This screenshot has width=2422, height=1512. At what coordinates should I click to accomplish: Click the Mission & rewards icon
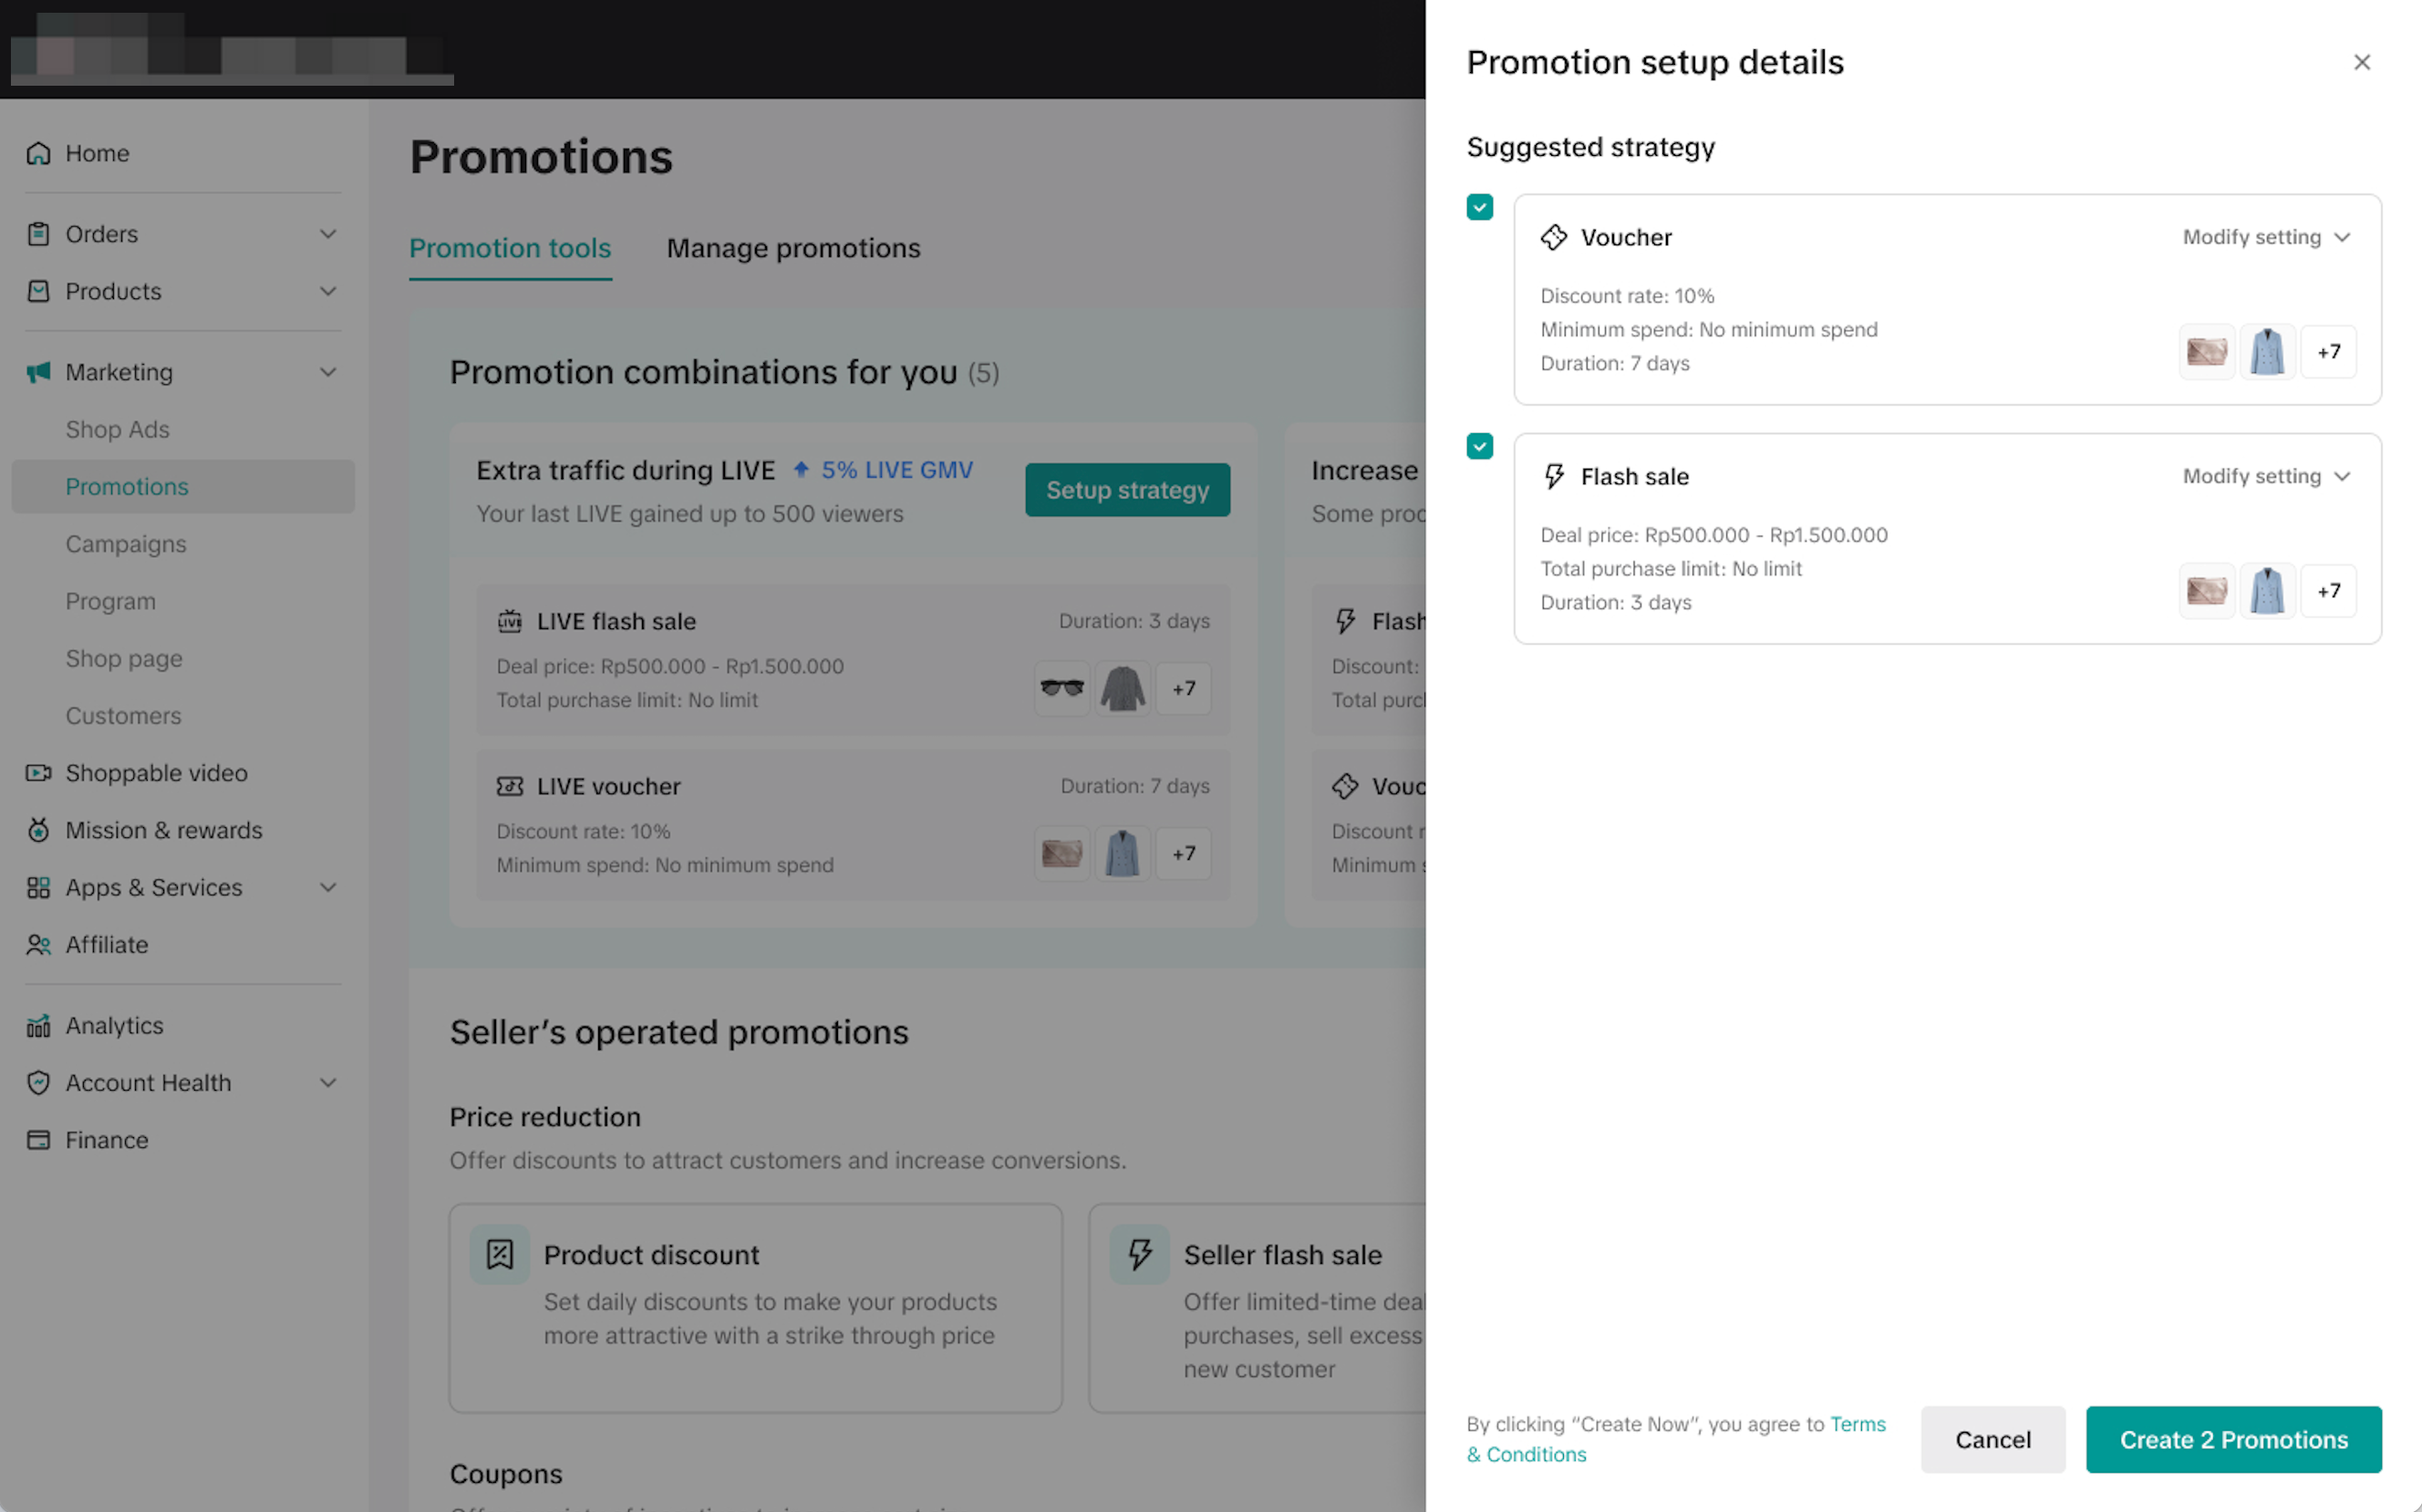coord(38,830)
